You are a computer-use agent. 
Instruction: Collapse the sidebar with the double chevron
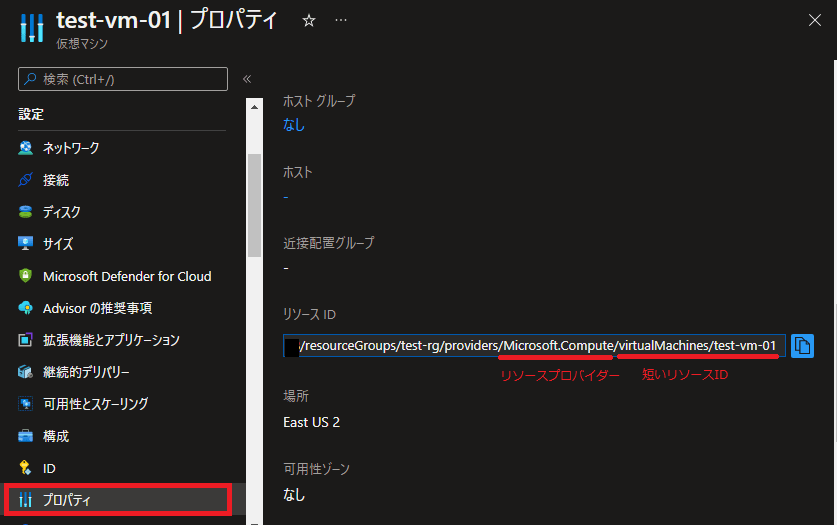(247, 79)
